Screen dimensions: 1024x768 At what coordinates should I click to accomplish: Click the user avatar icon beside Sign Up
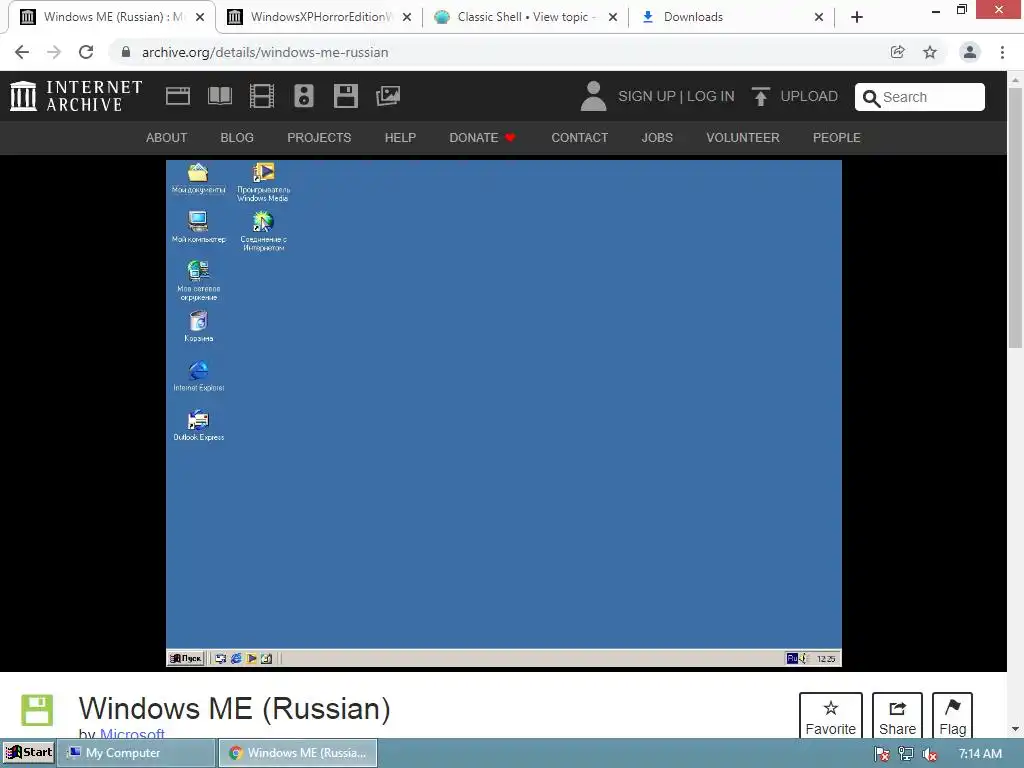[x=593, y=96]
